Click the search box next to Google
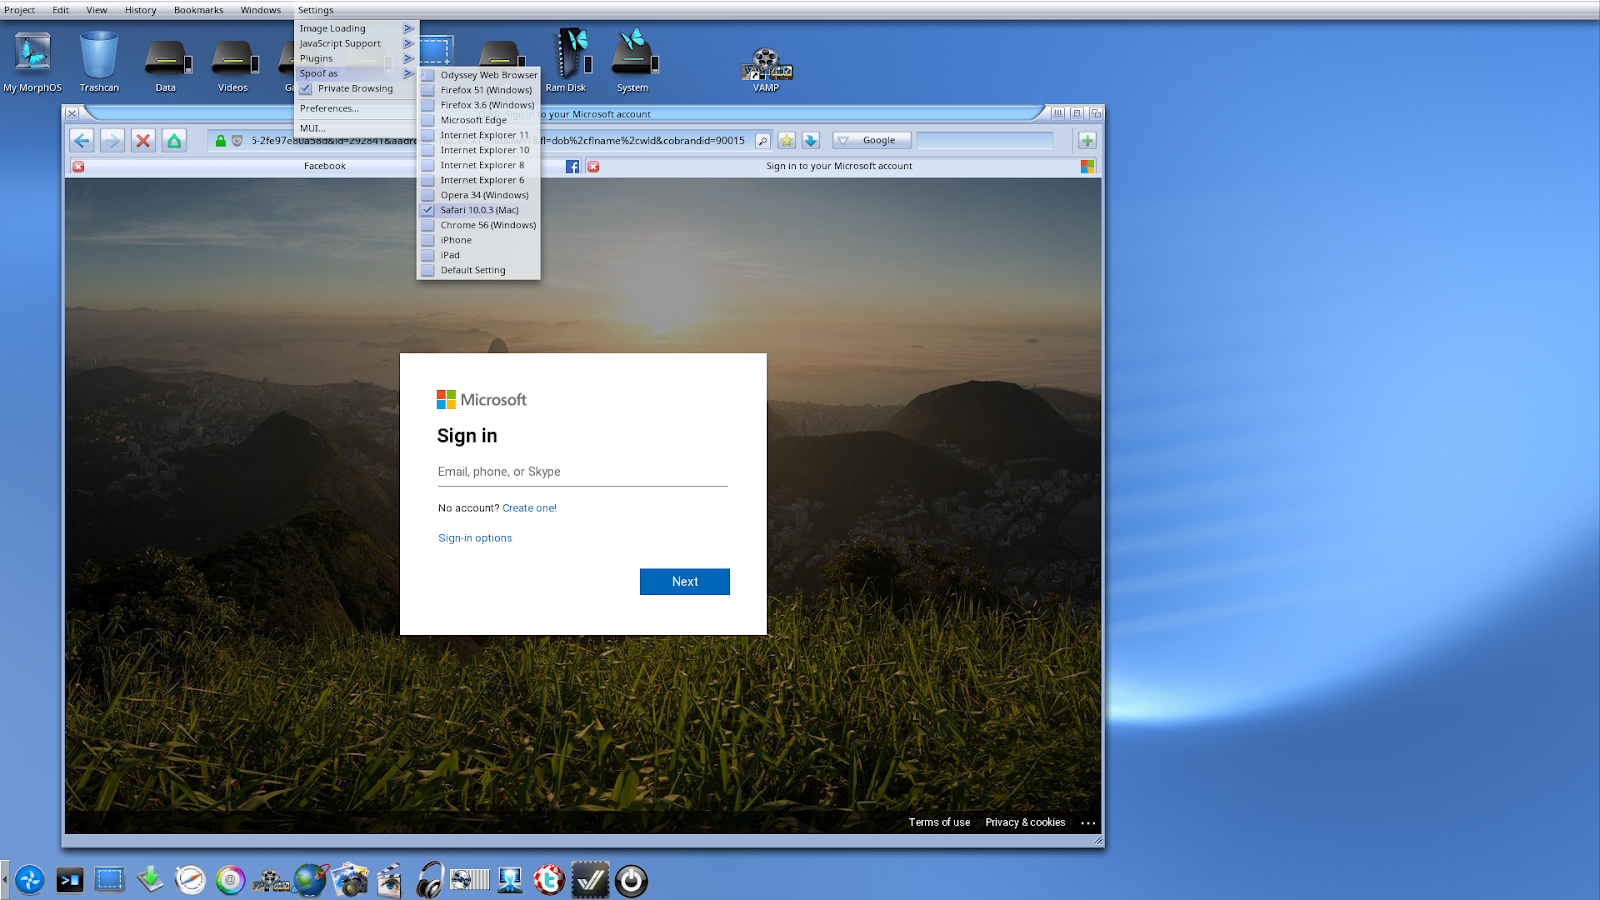This screenshot has height=900, width=1600. click(x=985, y=141)
